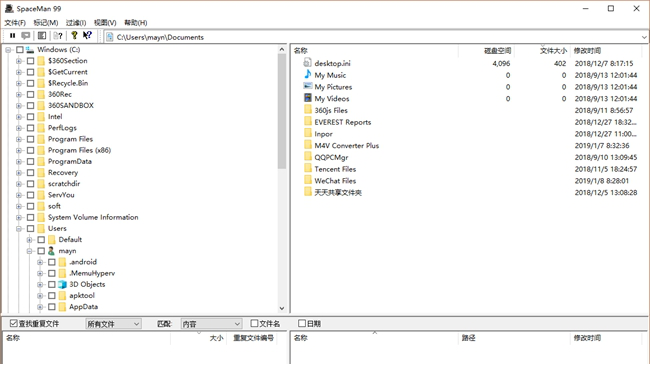Open the 过滤(I) menu

76,23
